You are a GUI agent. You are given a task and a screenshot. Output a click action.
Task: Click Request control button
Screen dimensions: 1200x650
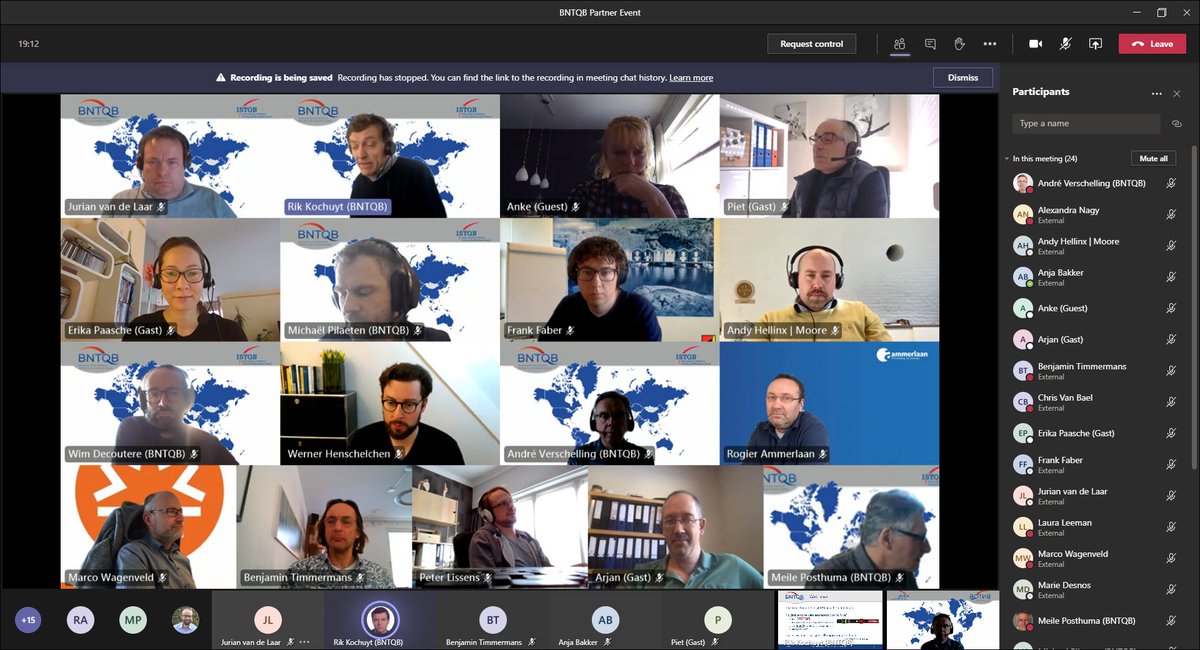[812, 44]
